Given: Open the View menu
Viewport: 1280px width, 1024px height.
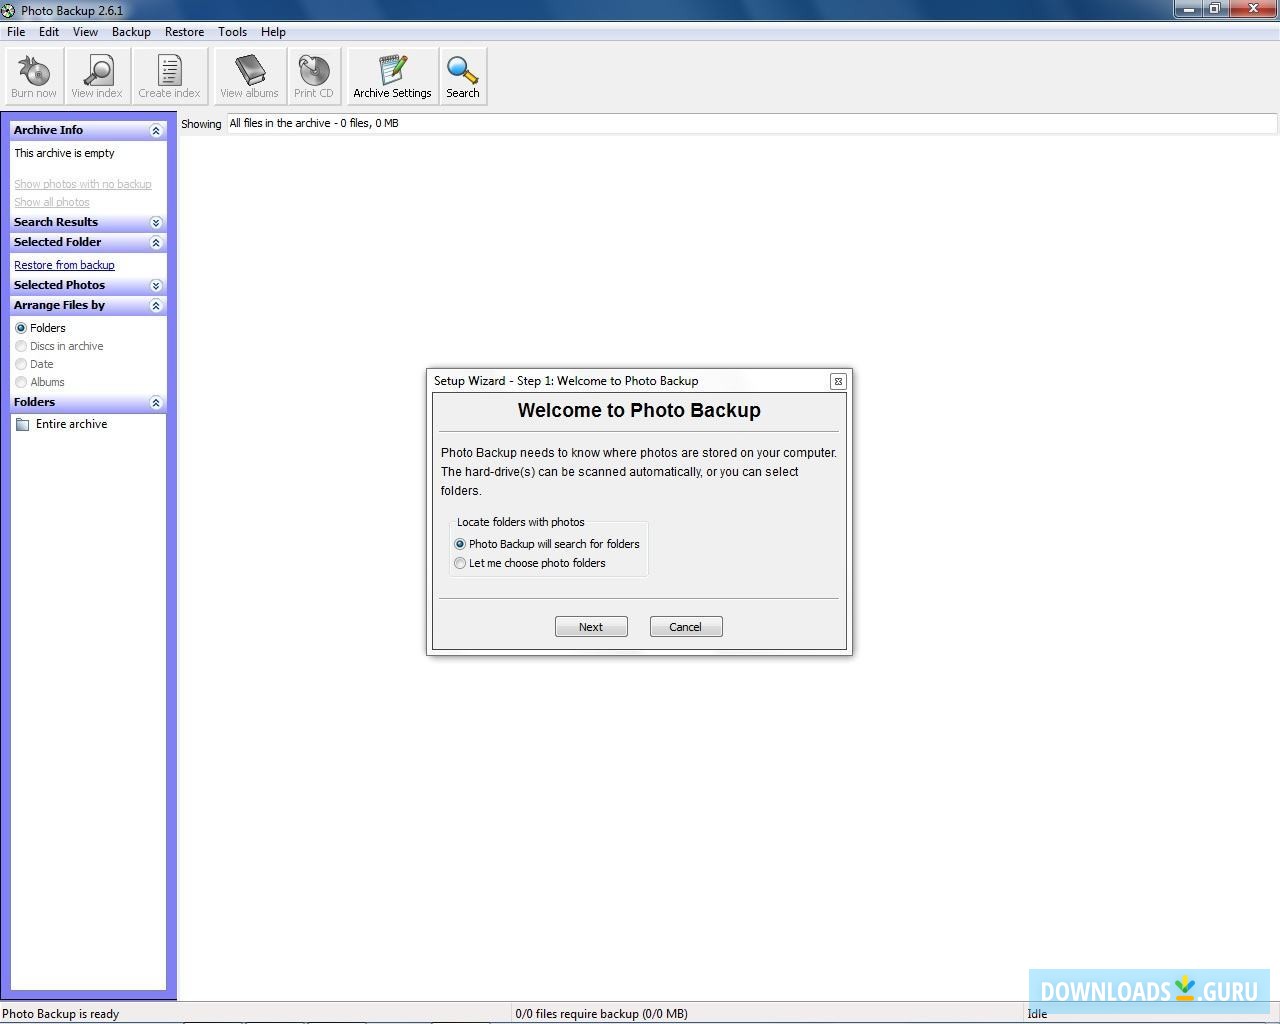Looking at the screenshot, I should [85, 32].
